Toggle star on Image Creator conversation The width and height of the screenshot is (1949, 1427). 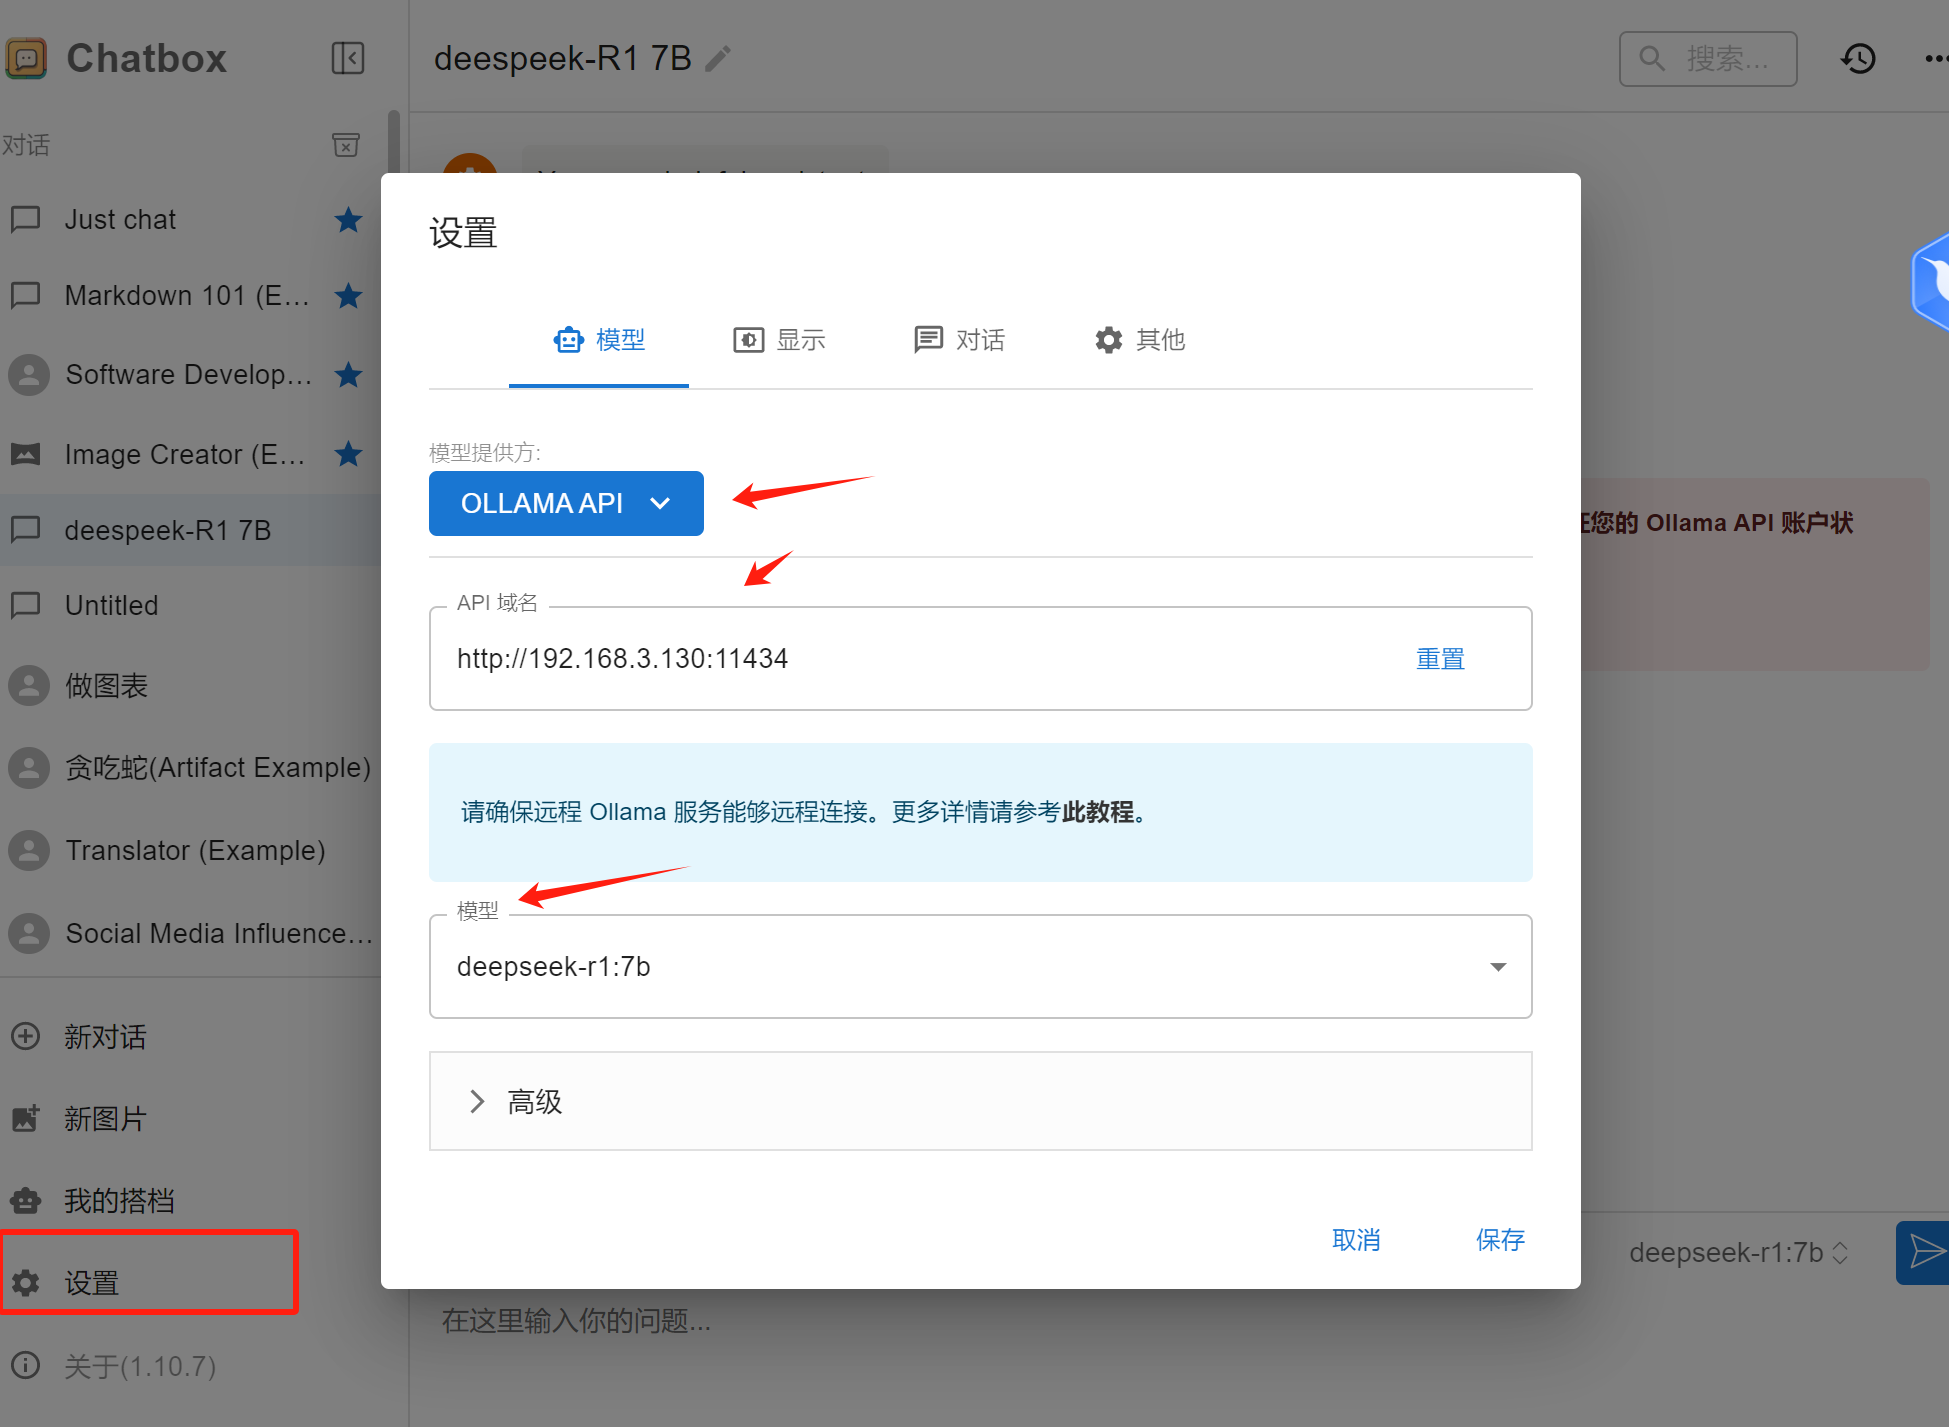[348, 454]
